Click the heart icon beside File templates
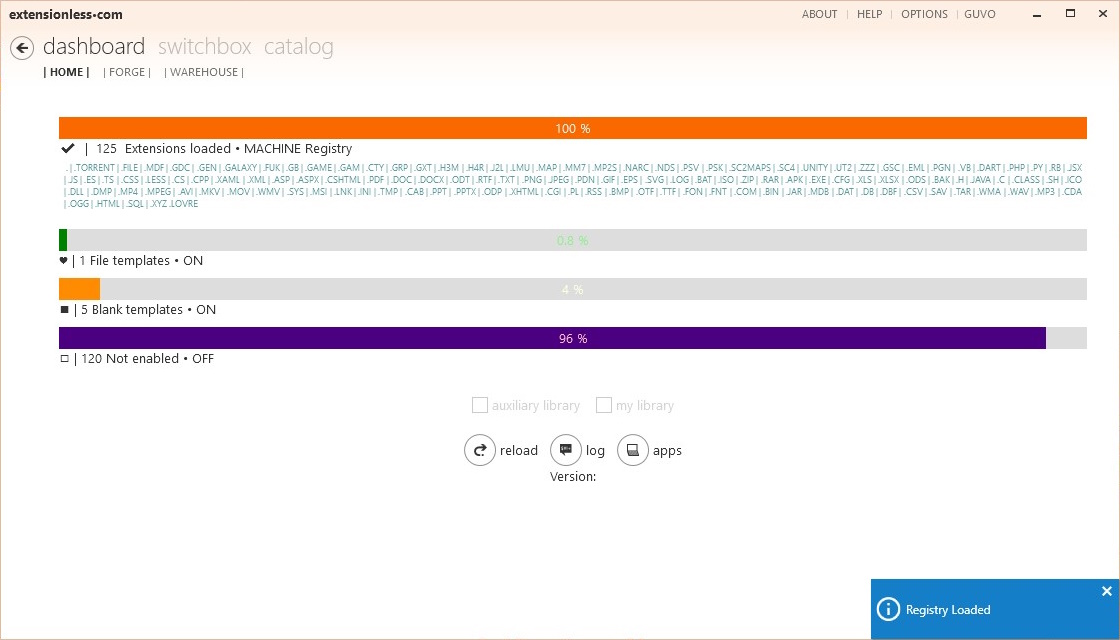Screen dimensions: 1120x640 (x=64, y=260)
